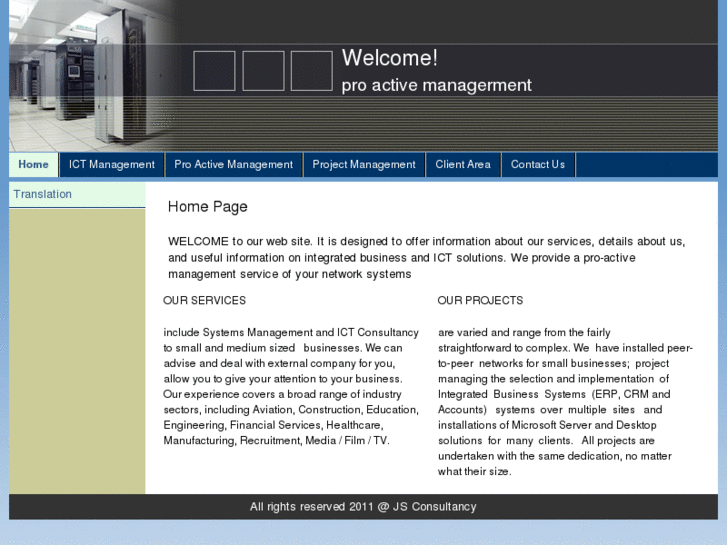The height and width of the screenshot is (545, 727).
Task: Click 'All rights reserved 2011 @ JS Consultancy' footer
Action: pyautogui.click(x=363, y=507)
